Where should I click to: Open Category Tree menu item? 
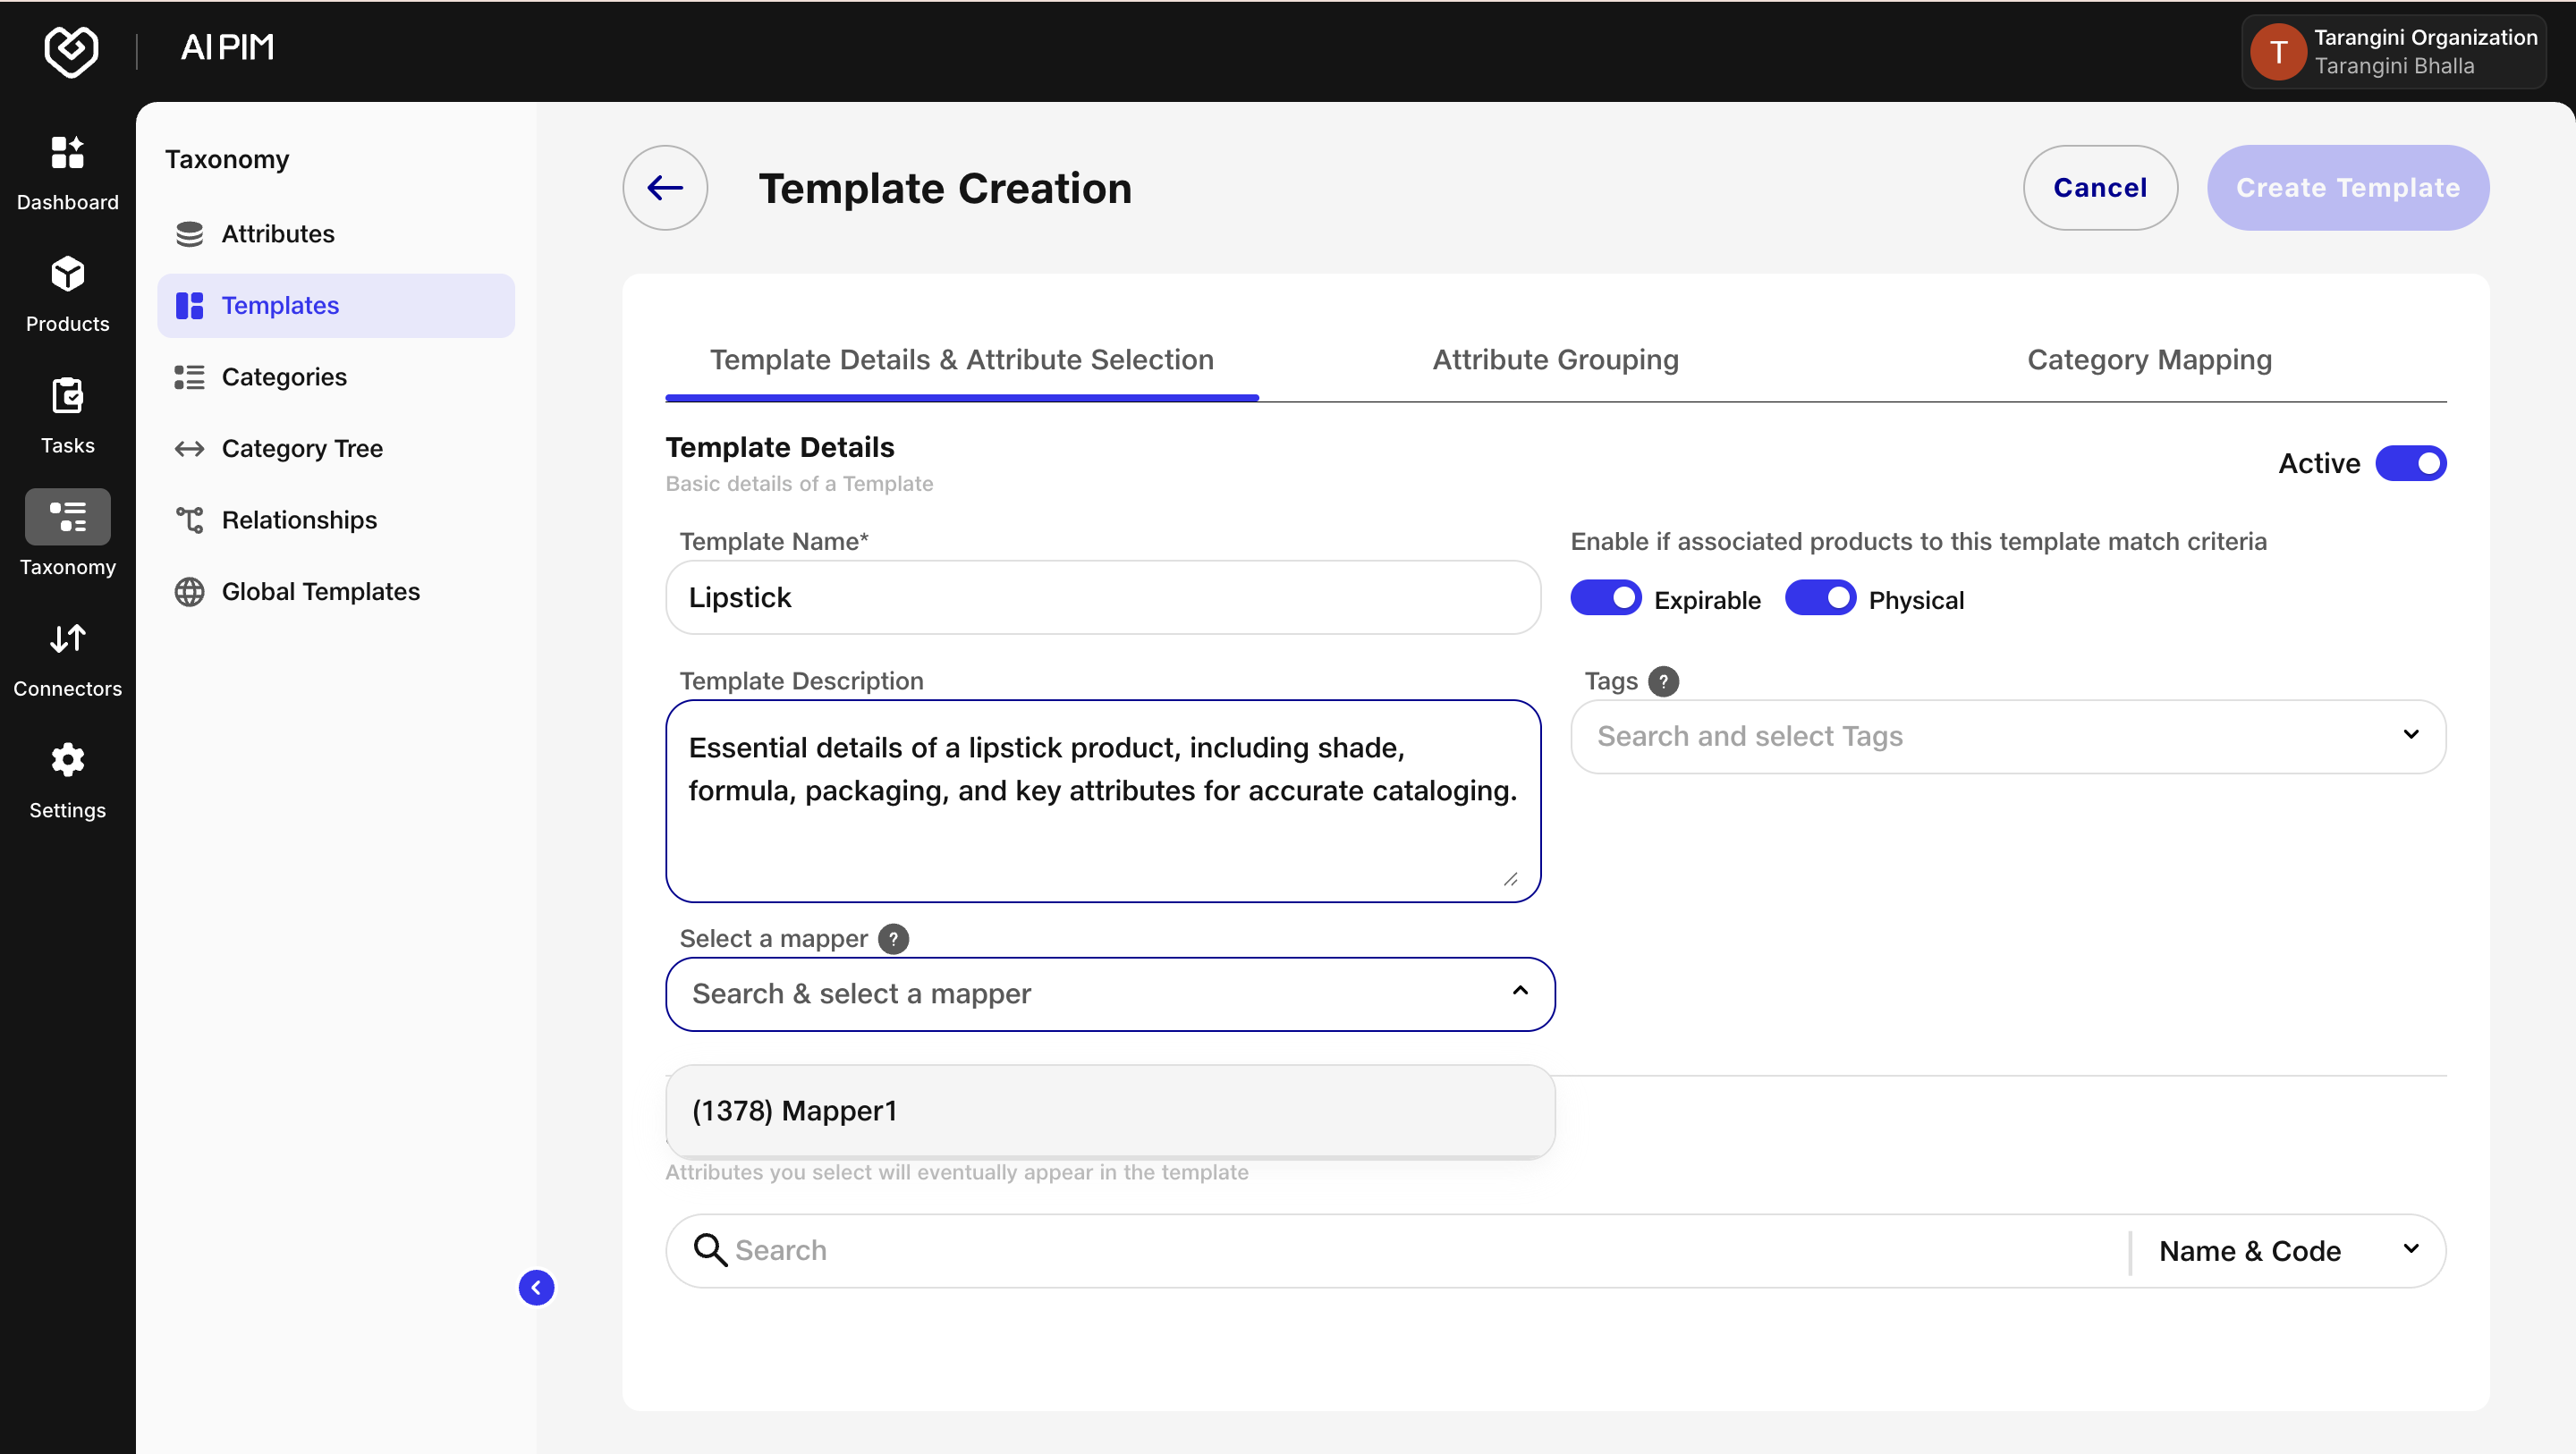[x=336, y=449]
